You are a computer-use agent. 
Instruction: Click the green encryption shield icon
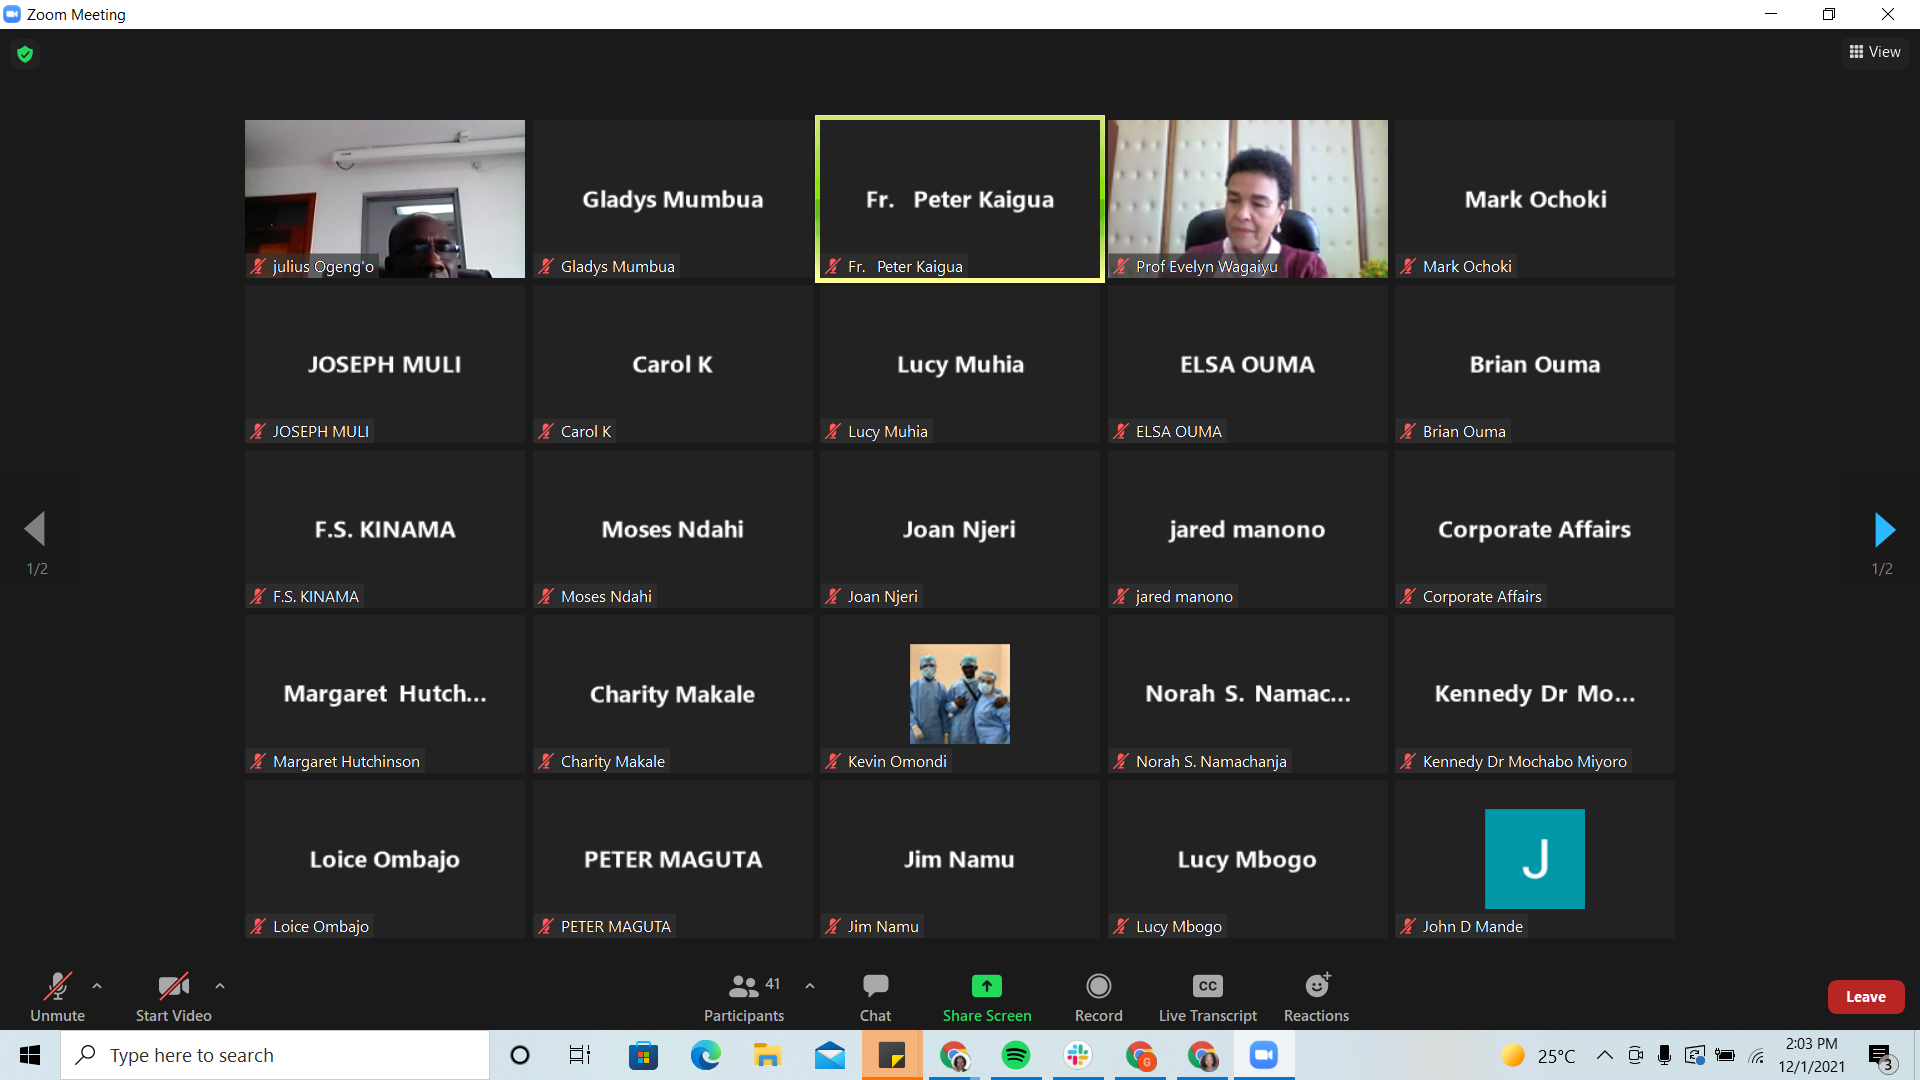click(x=25, y=54)
